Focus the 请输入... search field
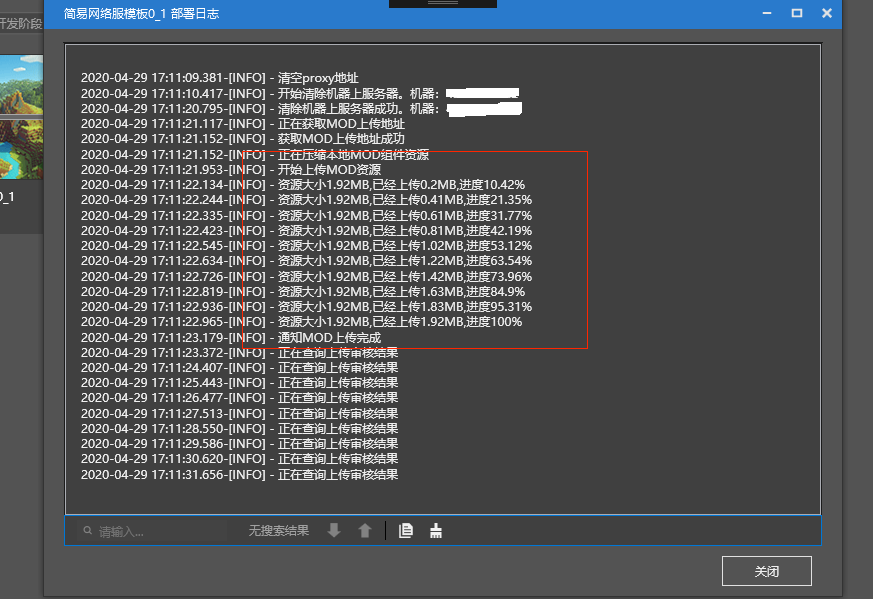Image resolution: width=873 pixels, height=599 pixels. [153, 531]
